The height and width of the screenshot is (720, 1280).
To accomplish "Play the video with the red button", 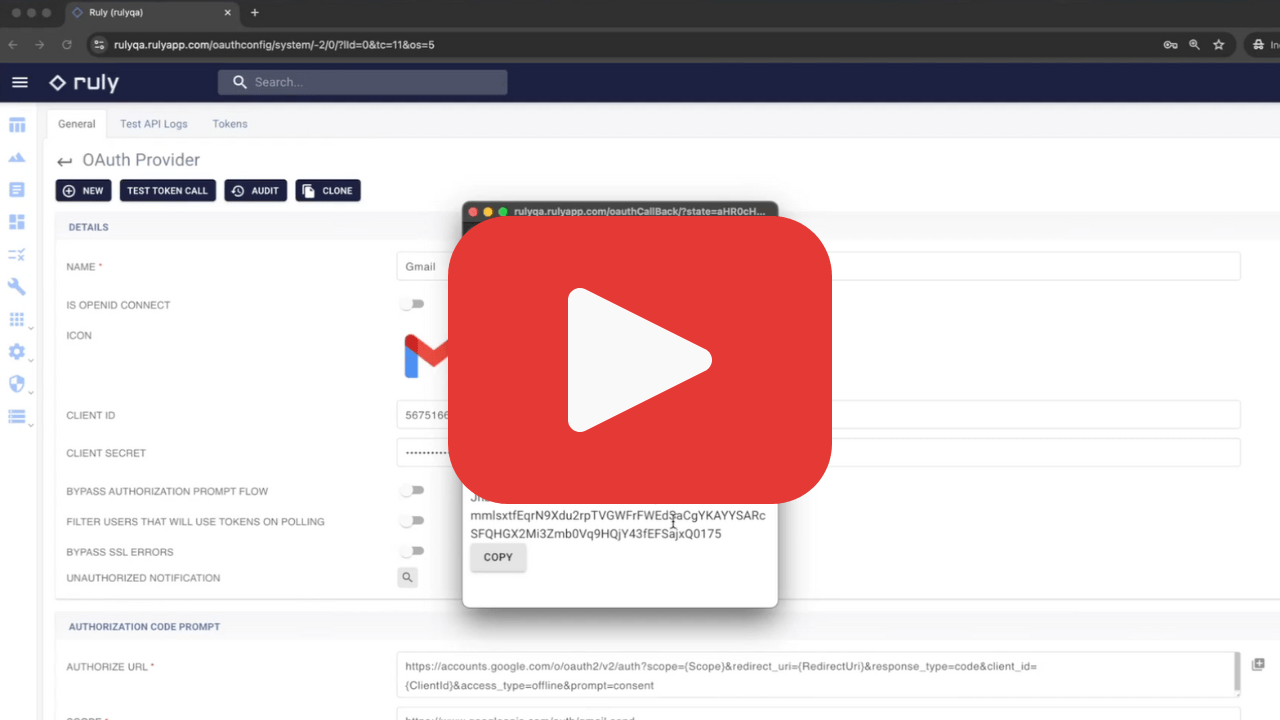I will [x=640, y=360].
